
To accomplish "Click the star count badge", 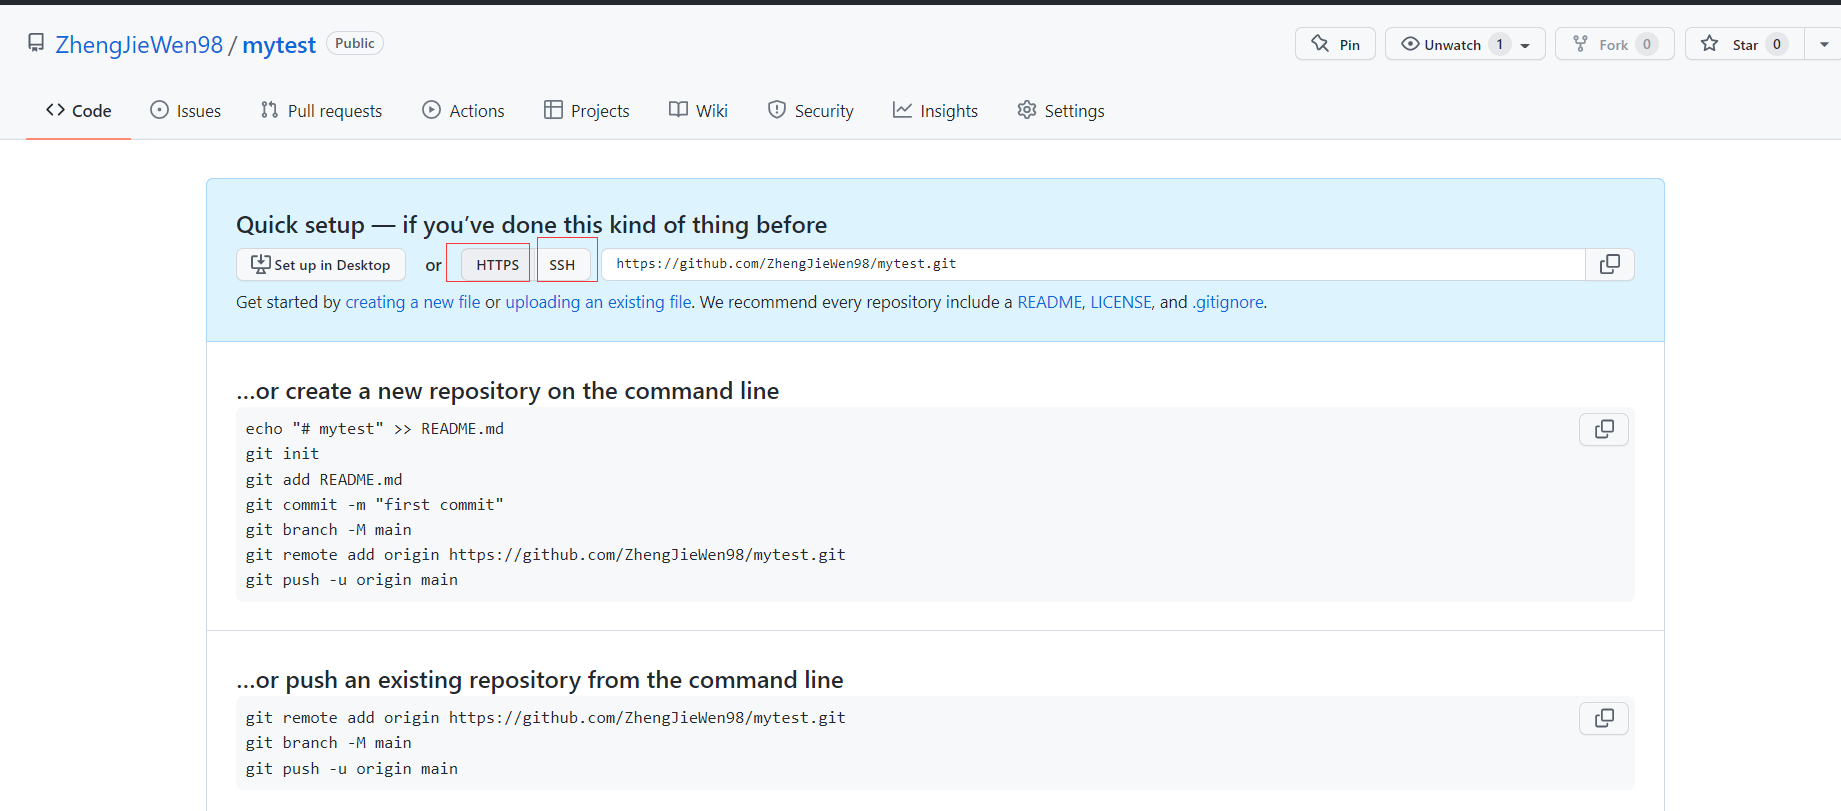I will pos(1777,44).
